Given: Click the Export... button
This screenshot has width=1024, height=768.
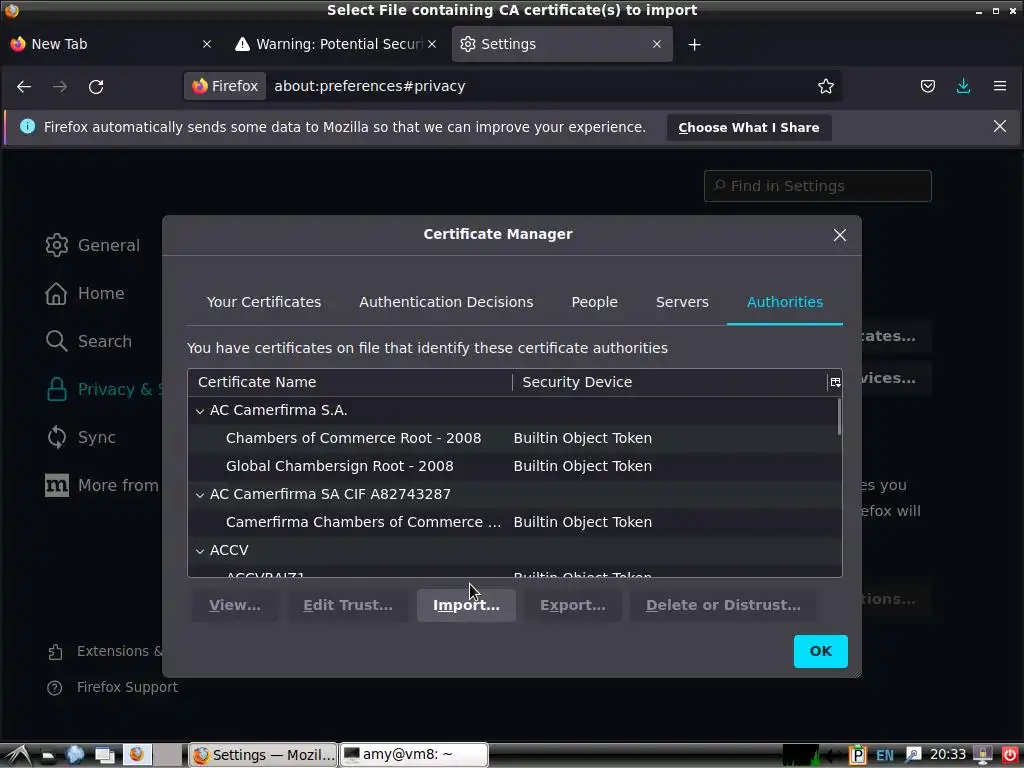Looking at the screenshot, I should click(x=573, y=605).
